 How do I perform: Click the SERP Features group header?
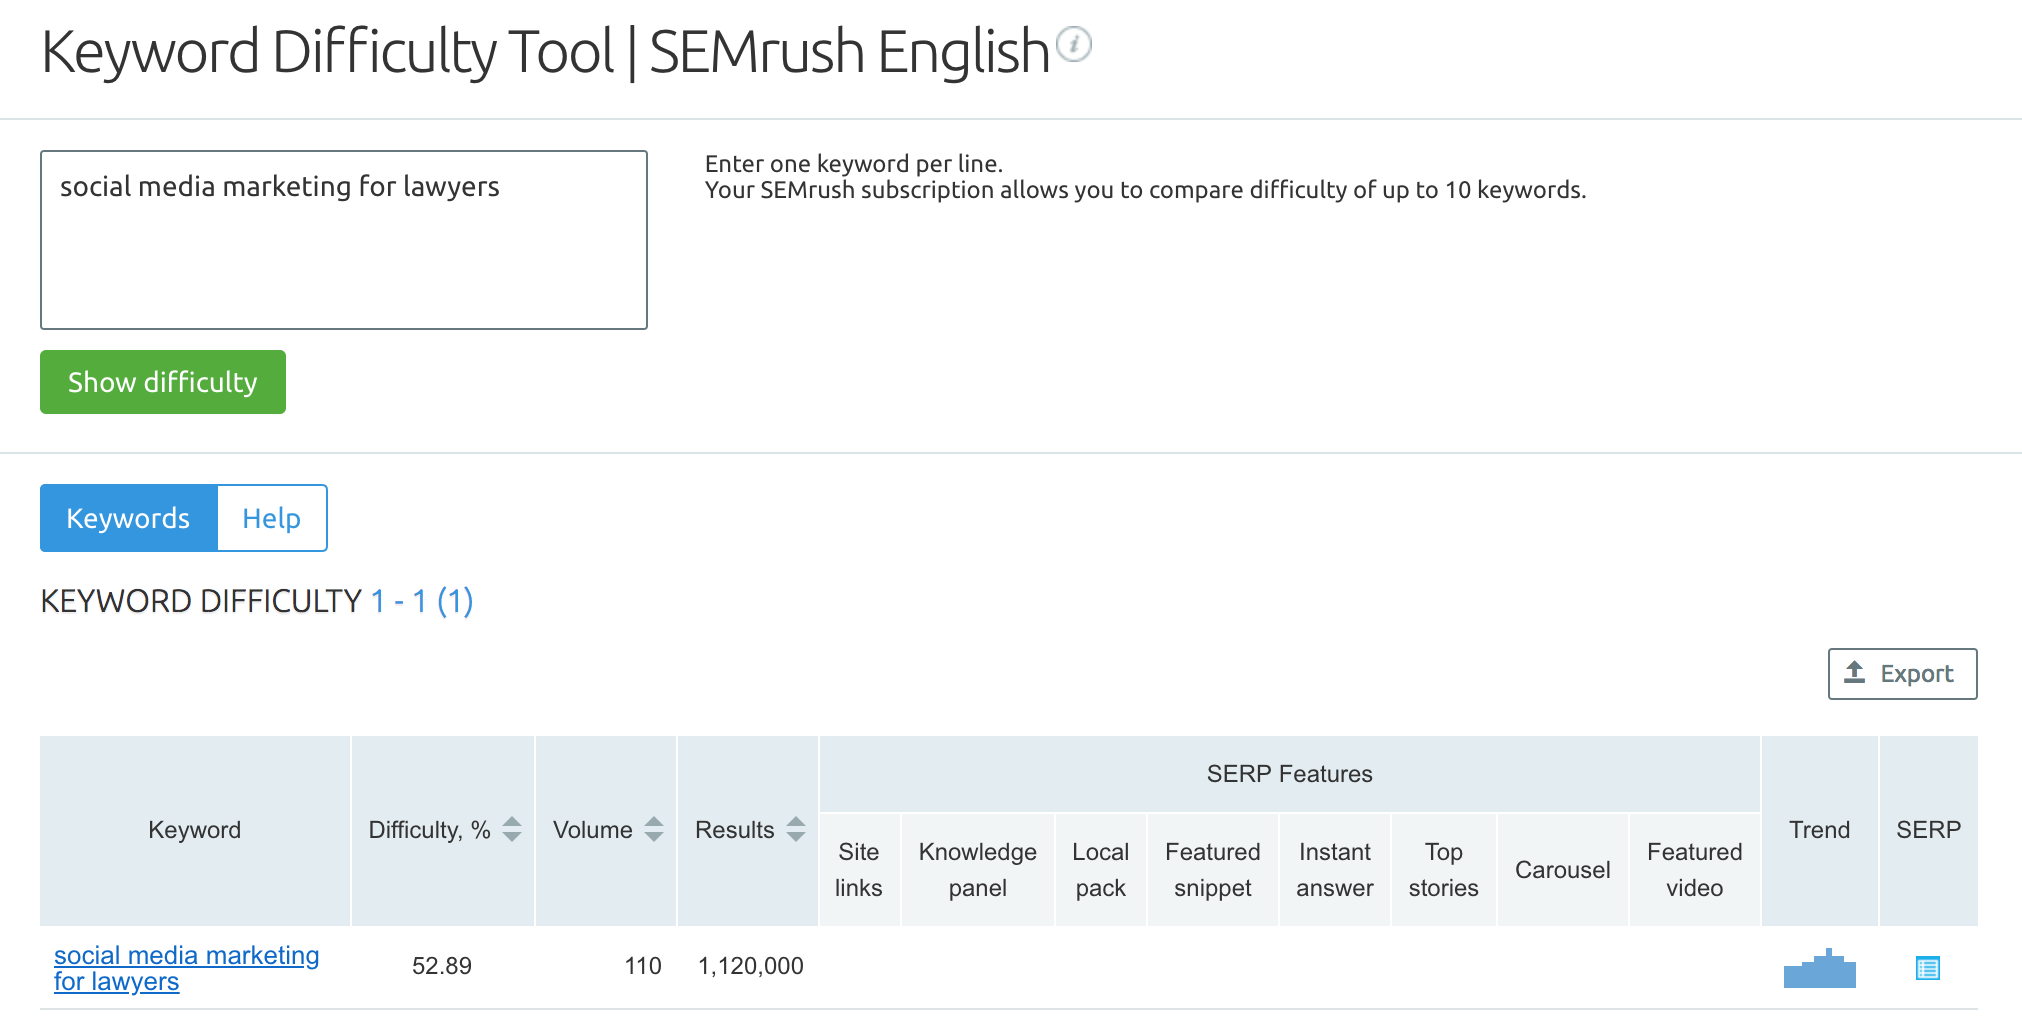pyautogui.click(x=1290, y=774)
